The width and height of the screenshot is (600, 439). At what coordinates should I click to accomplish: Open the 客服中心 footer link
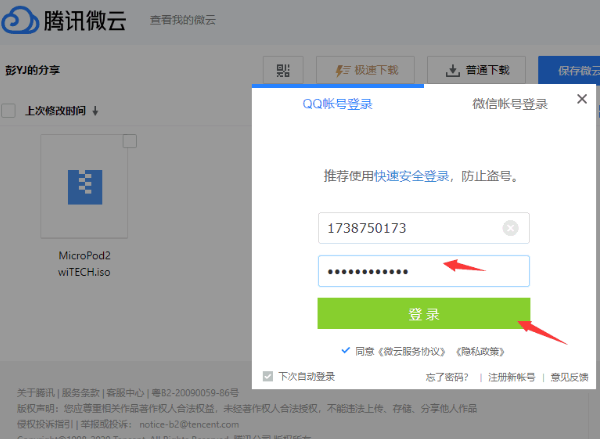(x=126, y=393)
